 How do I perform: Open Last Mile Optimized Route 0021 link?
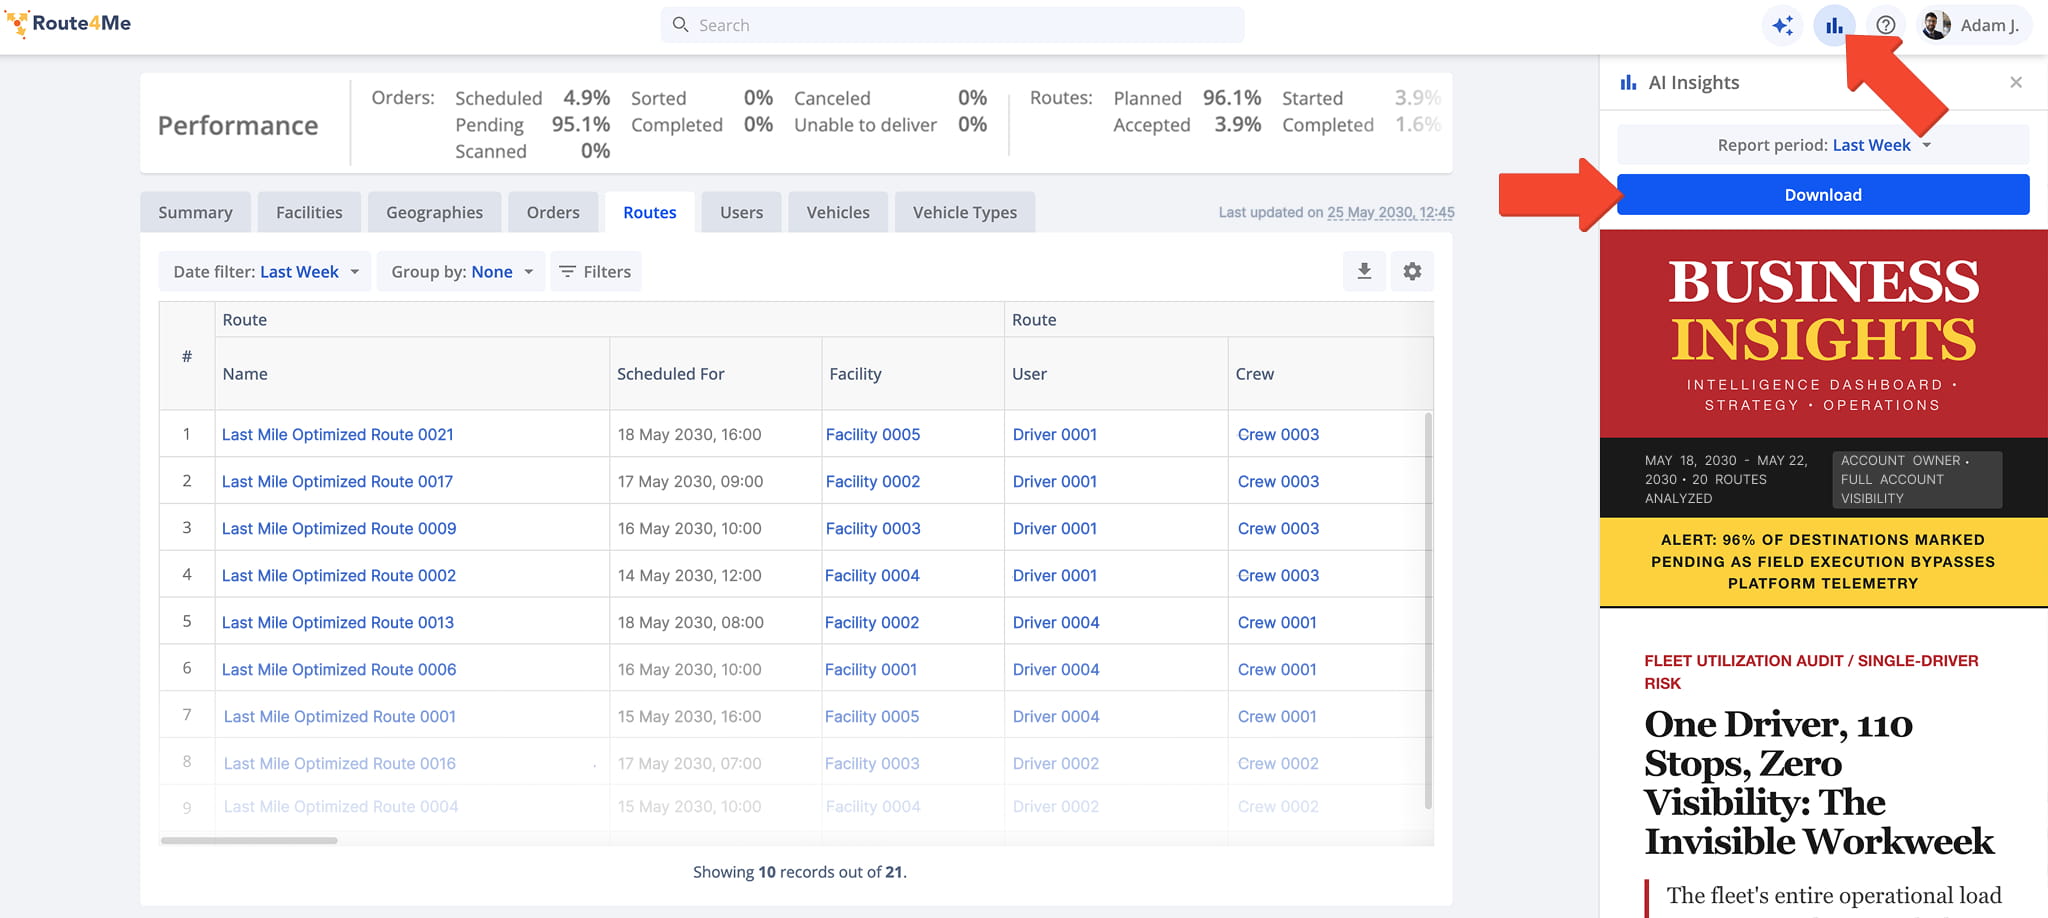337,434
